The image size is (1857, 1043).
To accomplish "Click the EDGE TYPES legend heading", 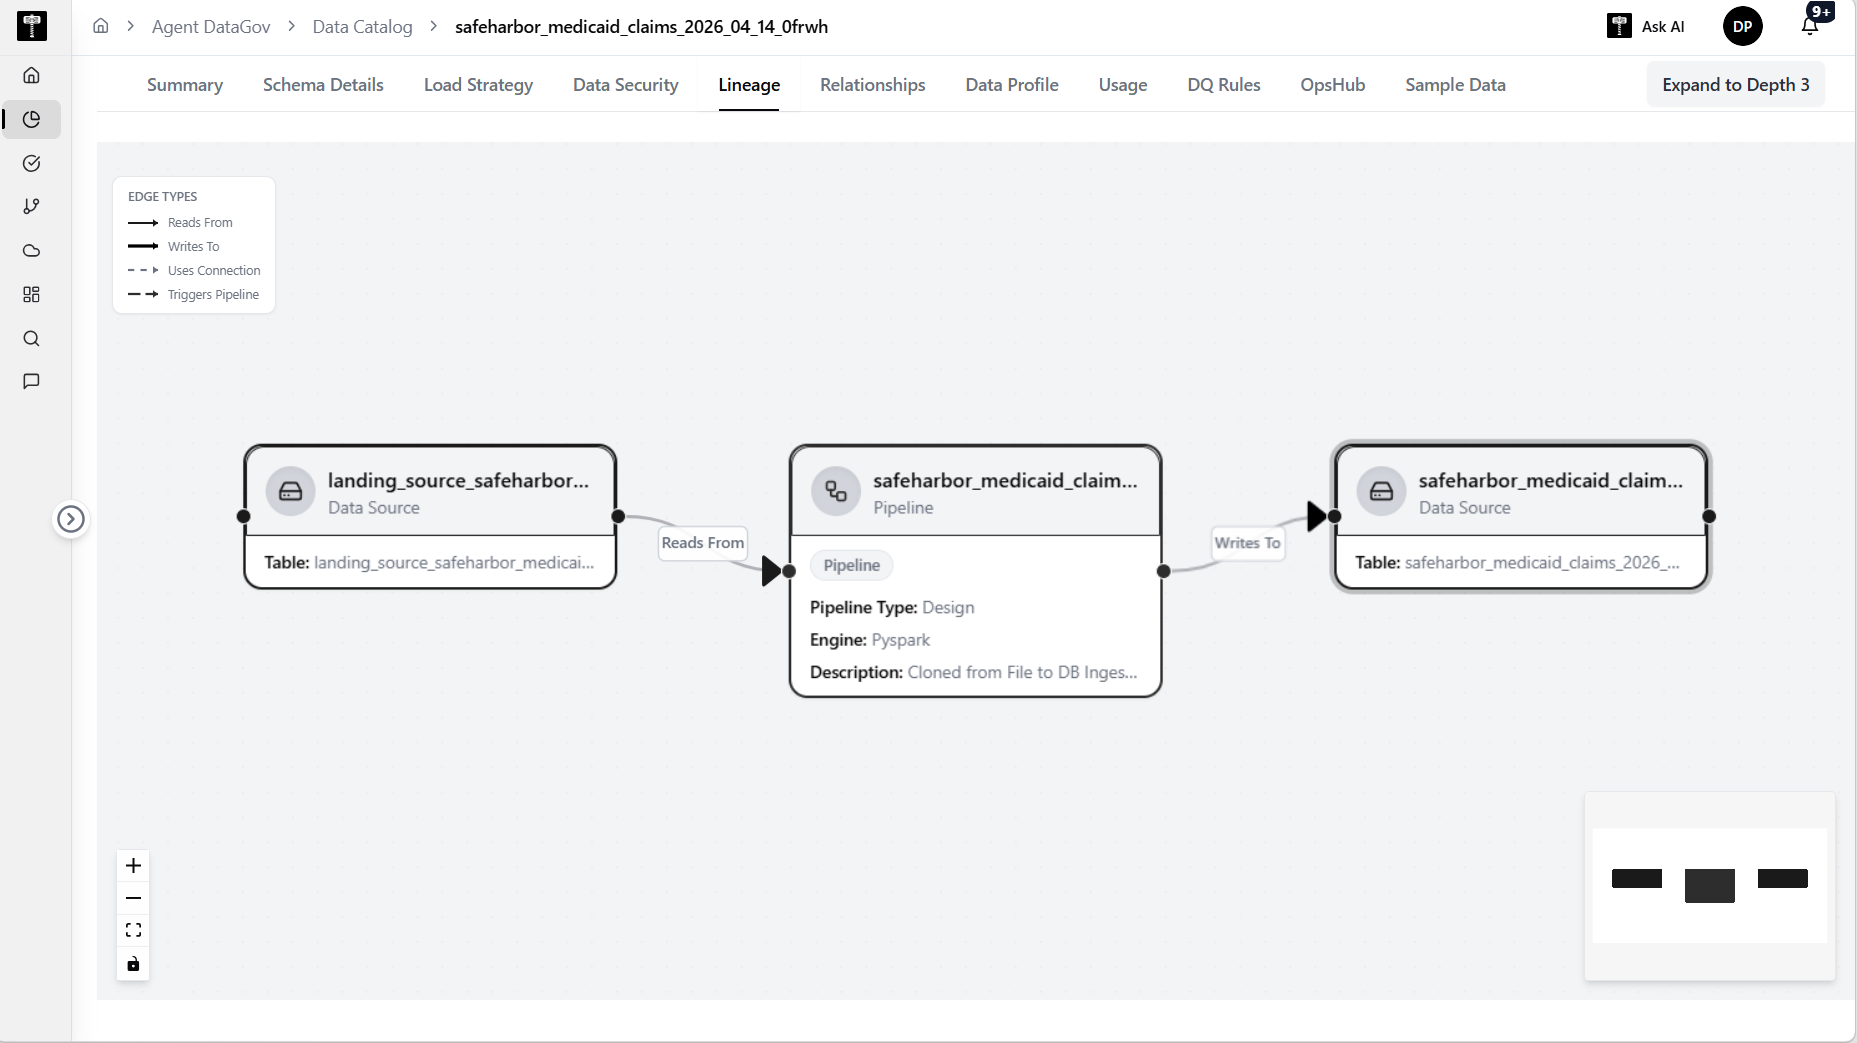I will [x=163, y=197].
